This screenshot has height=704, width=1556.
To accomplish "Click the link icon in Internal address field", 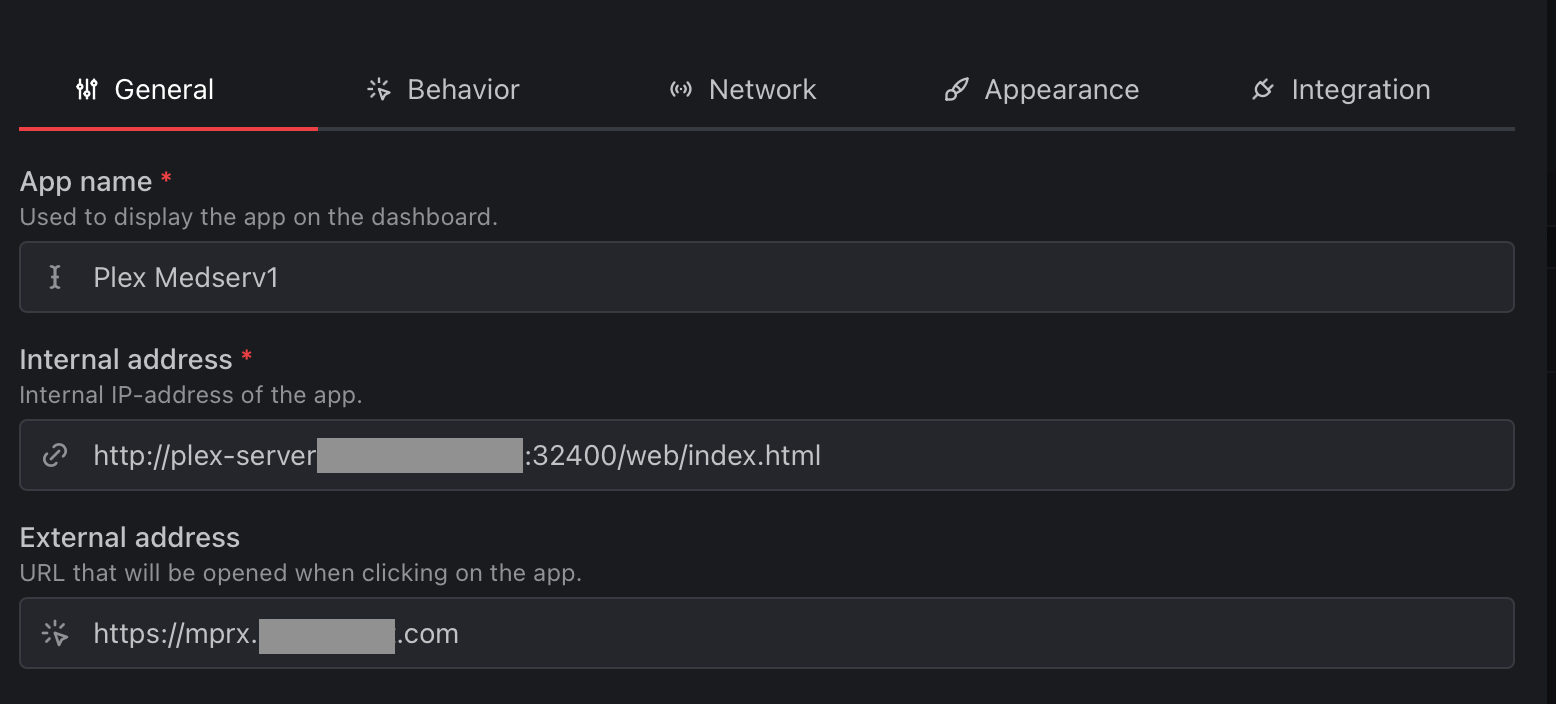I will 55,455.
